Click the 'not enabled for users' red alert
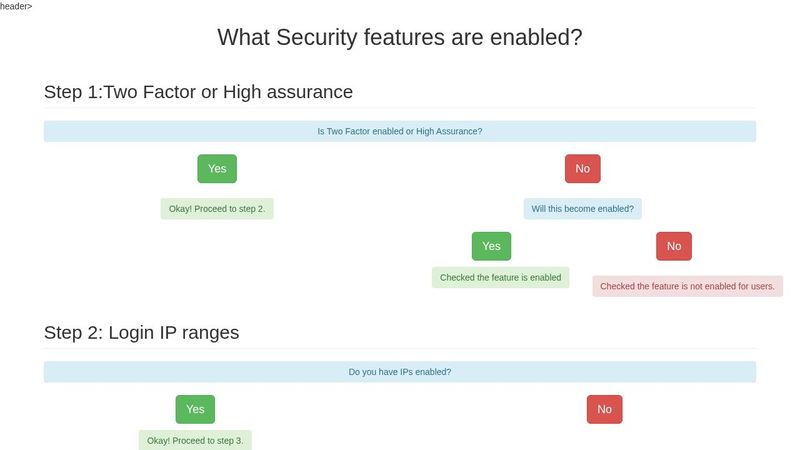This screenshot has height=450, width=800. click(x=687, y=286)
